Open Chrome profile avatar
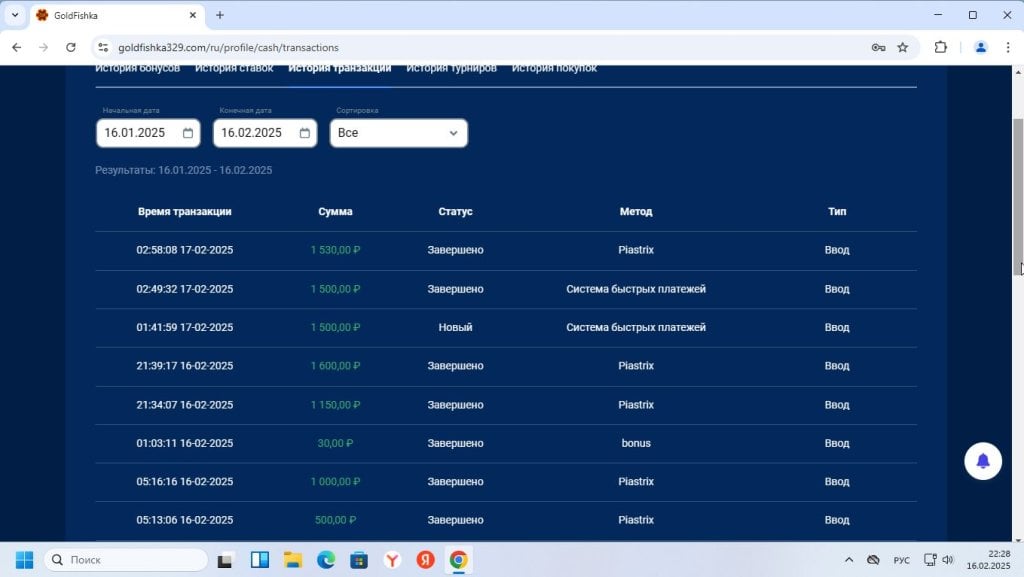The width and height of the screenshot is (1024, 577). [x=980, y=47]
